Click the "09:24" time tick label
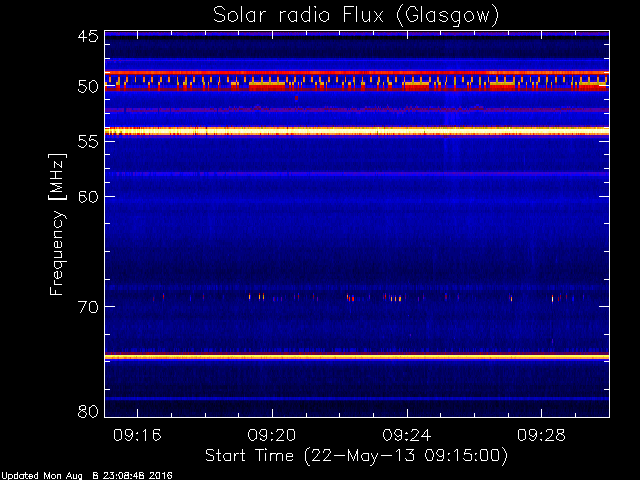 click(407, 435)
